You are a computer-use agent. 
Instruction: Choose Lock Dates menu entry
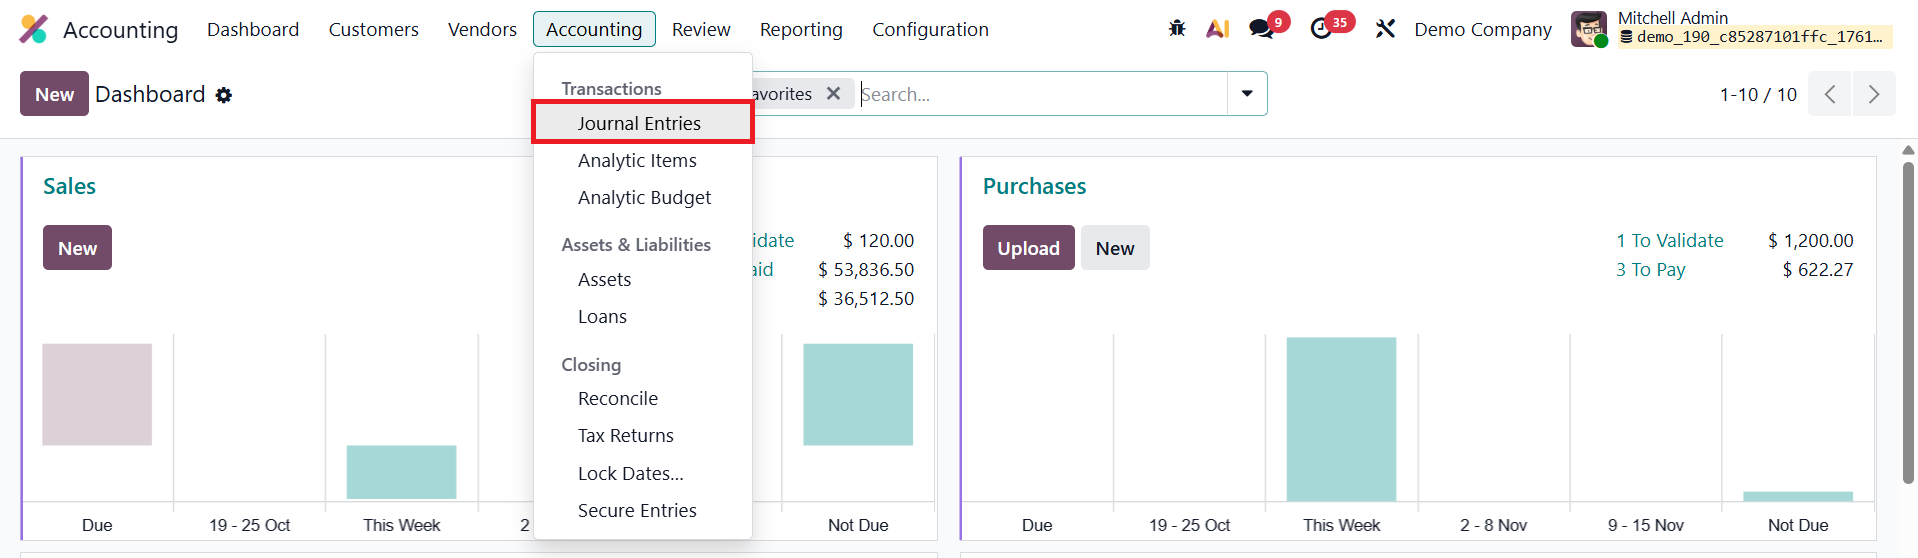[630, 474]
